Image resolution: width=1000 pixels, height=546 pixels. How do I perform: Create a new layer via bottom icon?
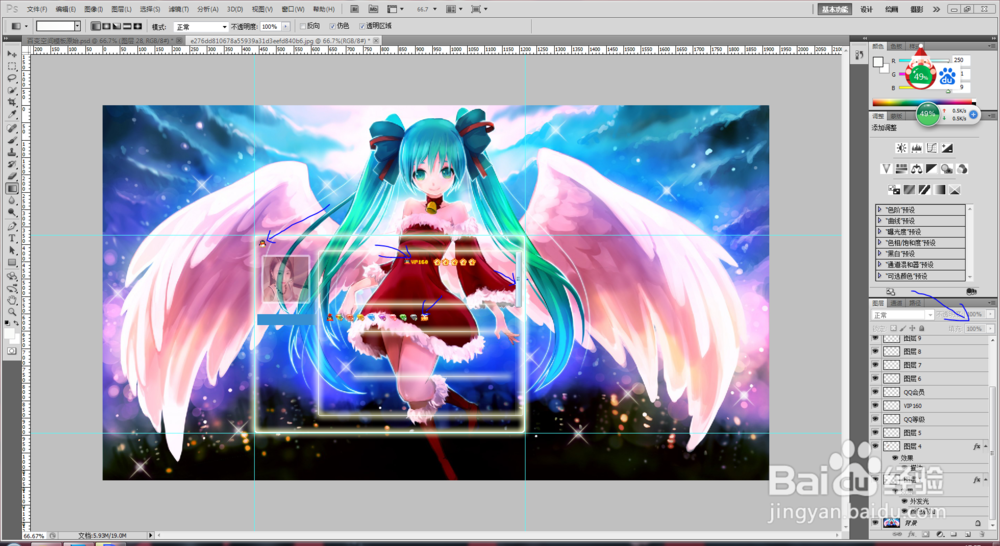pyautogui.click(x=967, y=534)
